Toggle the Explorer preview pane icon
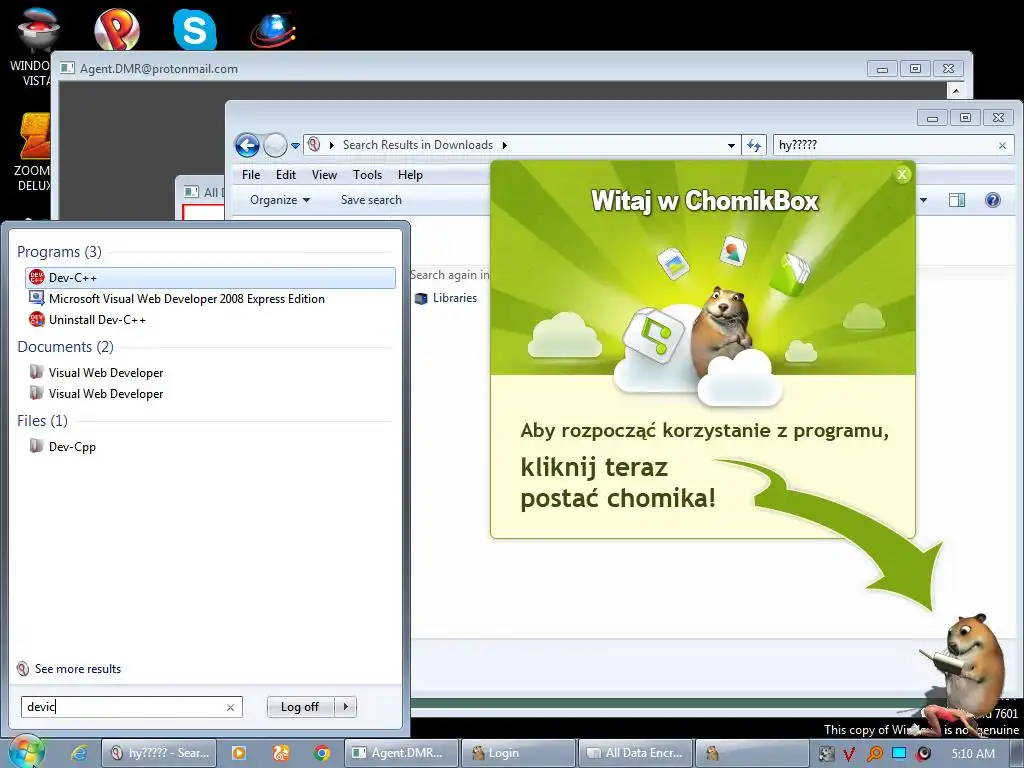Screen dimensions: 1024x768 tap(957, 200)
